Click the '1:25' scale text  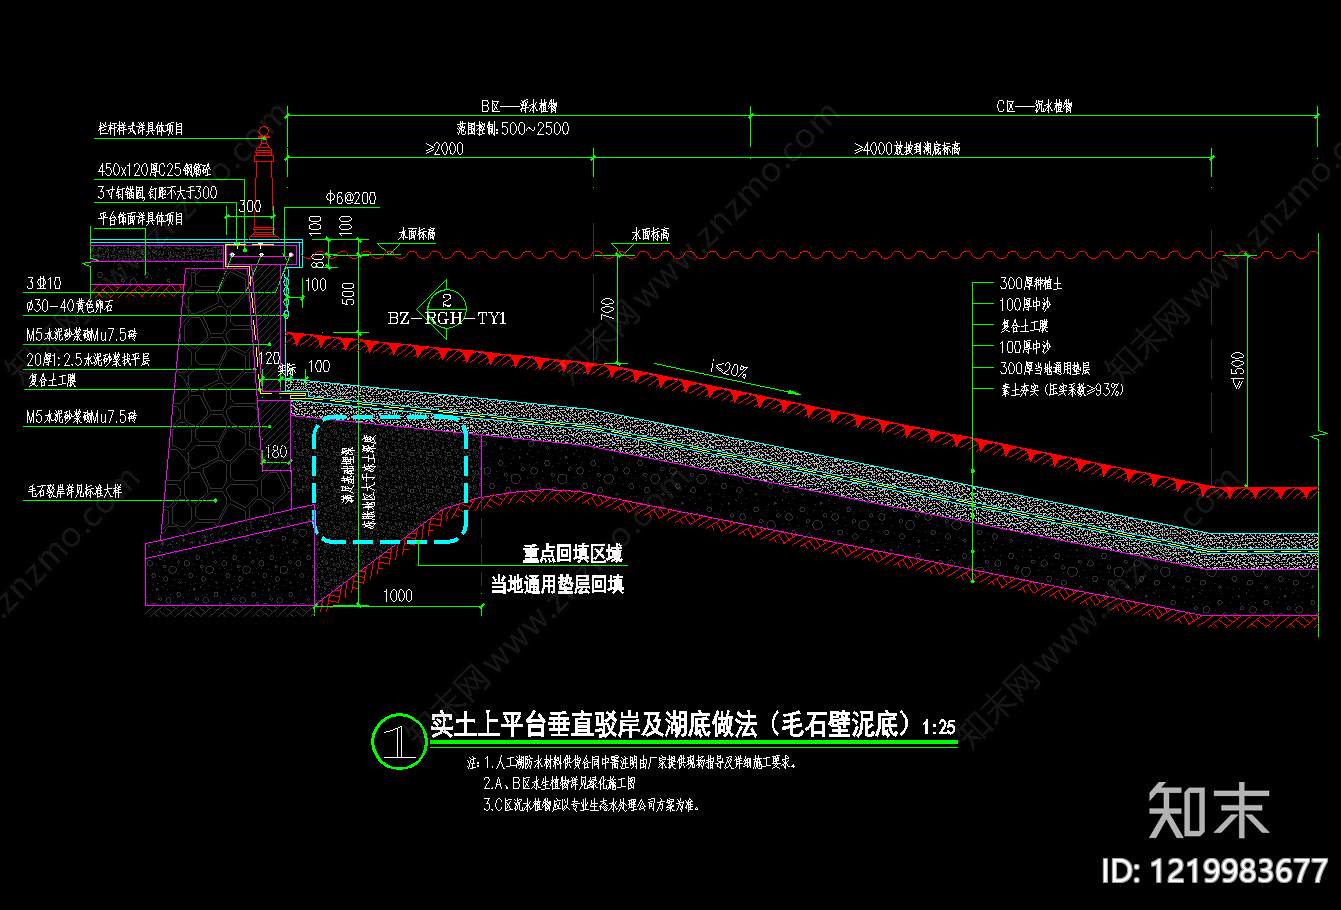(x=939, y=728)
